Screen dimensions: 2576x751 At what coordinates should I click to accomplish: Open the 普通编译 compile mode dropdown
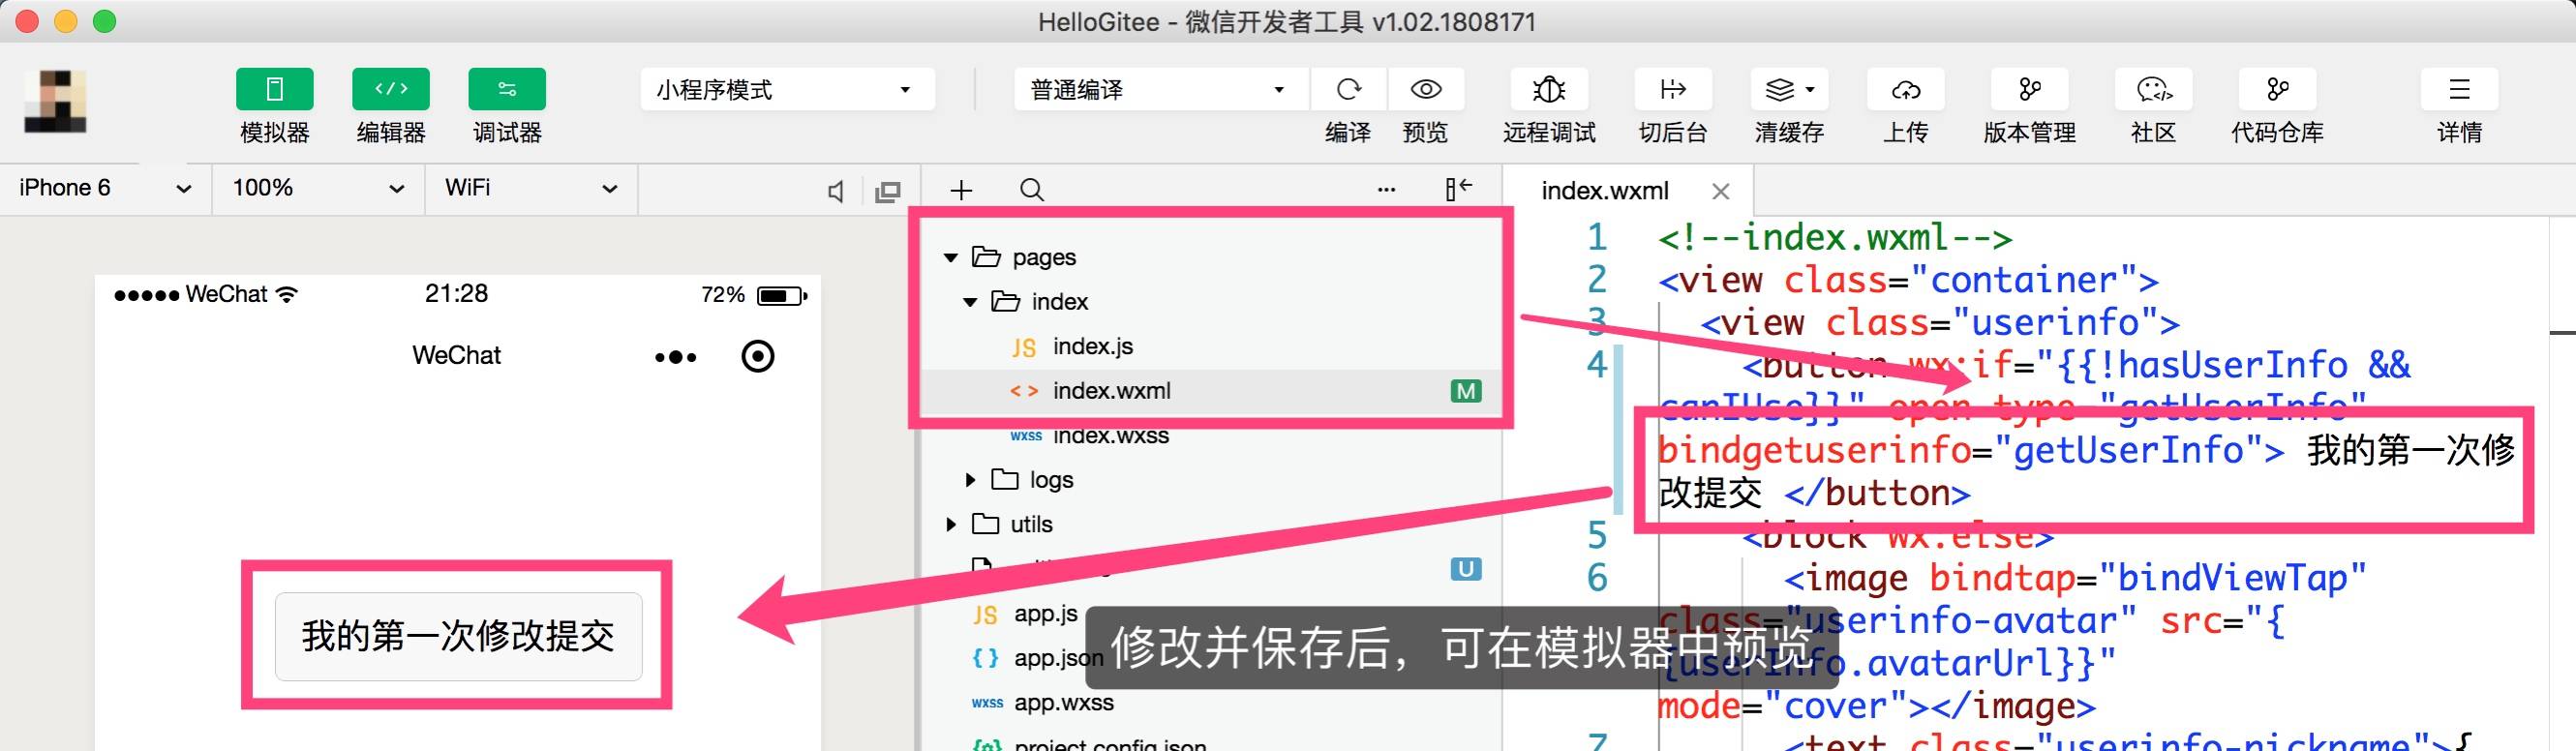click(1160, 90)
